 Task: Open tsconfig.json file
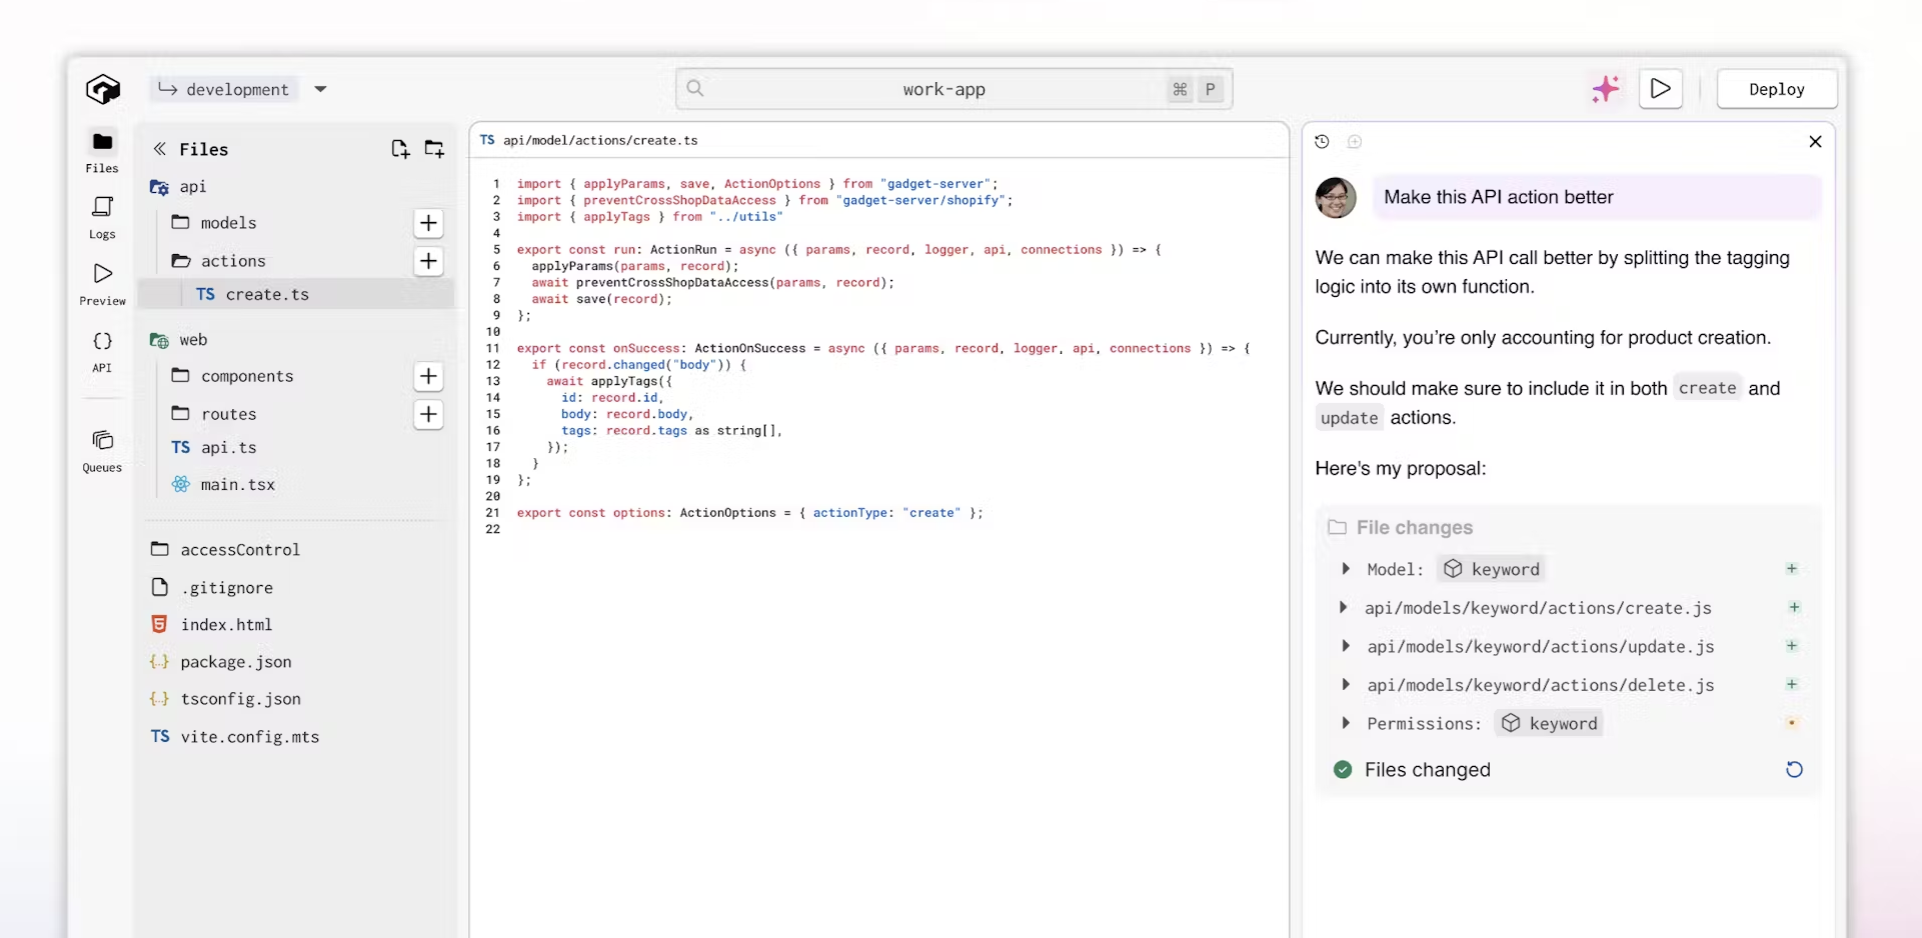click(225, 699)
